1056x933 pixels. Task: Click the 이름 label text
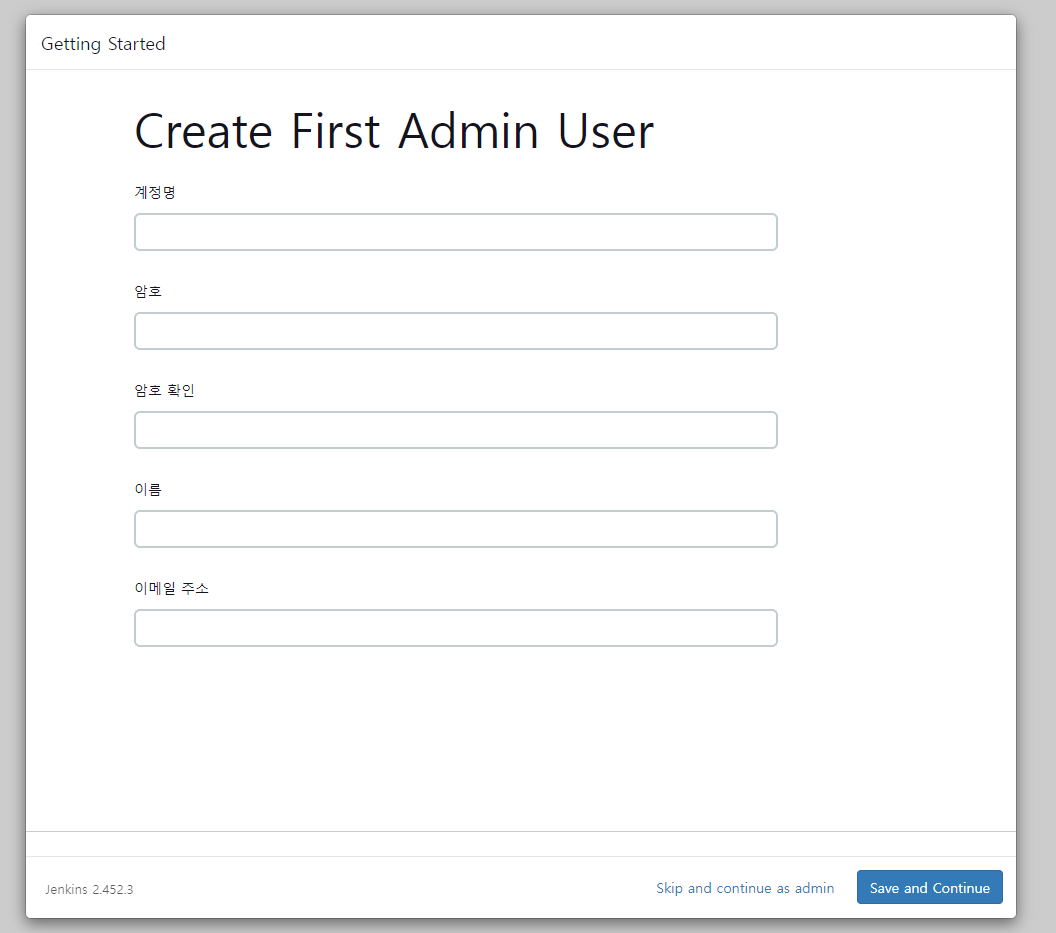pos(147,489)
